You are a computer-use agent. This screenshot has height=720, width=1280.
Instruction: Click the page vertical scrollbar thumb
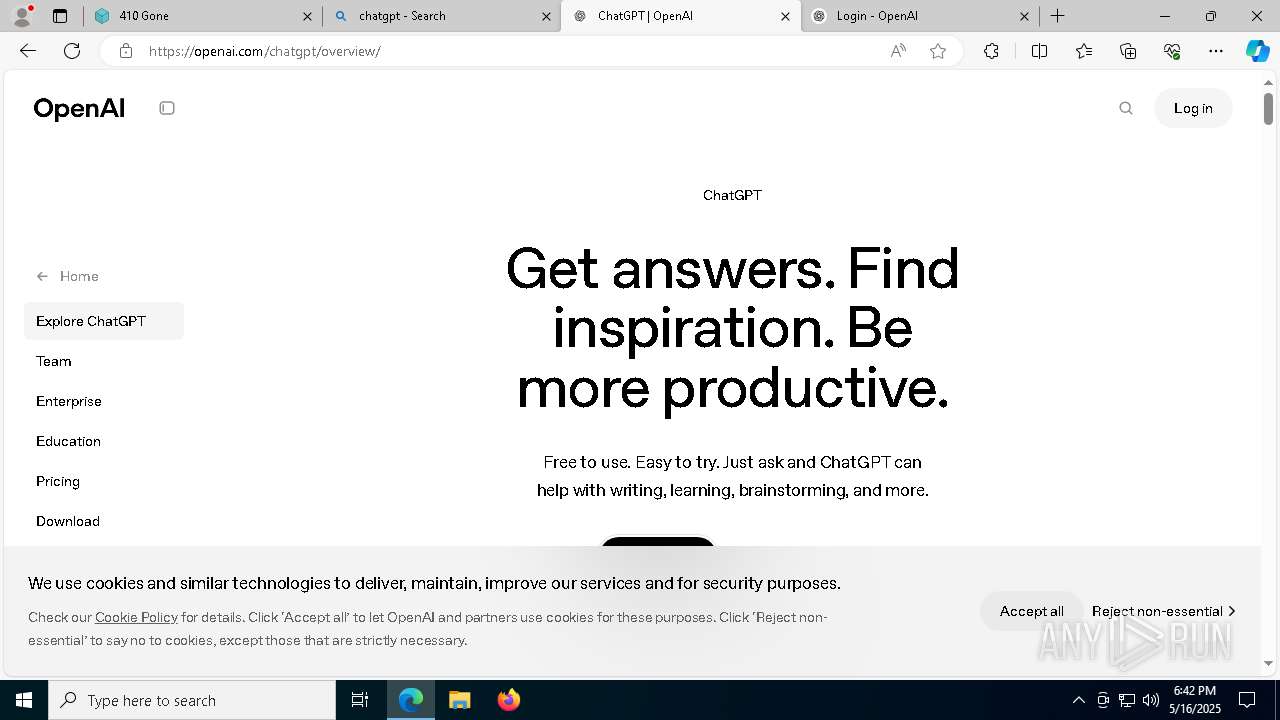click(x=1268, y=108)
